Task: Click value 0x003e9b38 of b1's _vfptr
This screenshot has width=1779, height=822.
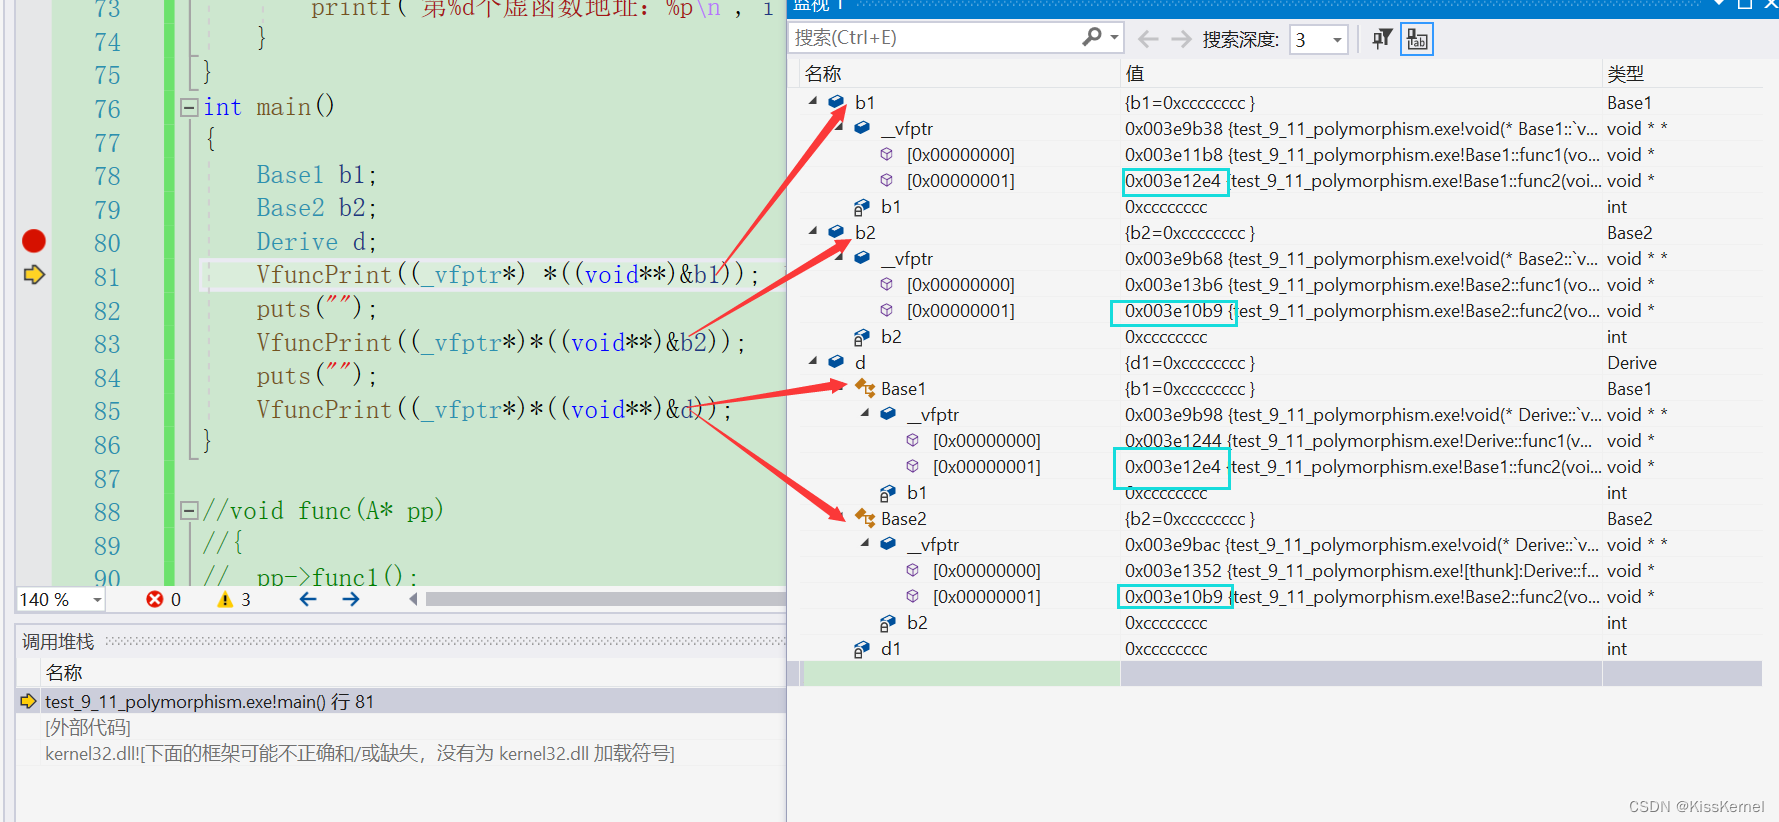Action: tap(1174, 129)
